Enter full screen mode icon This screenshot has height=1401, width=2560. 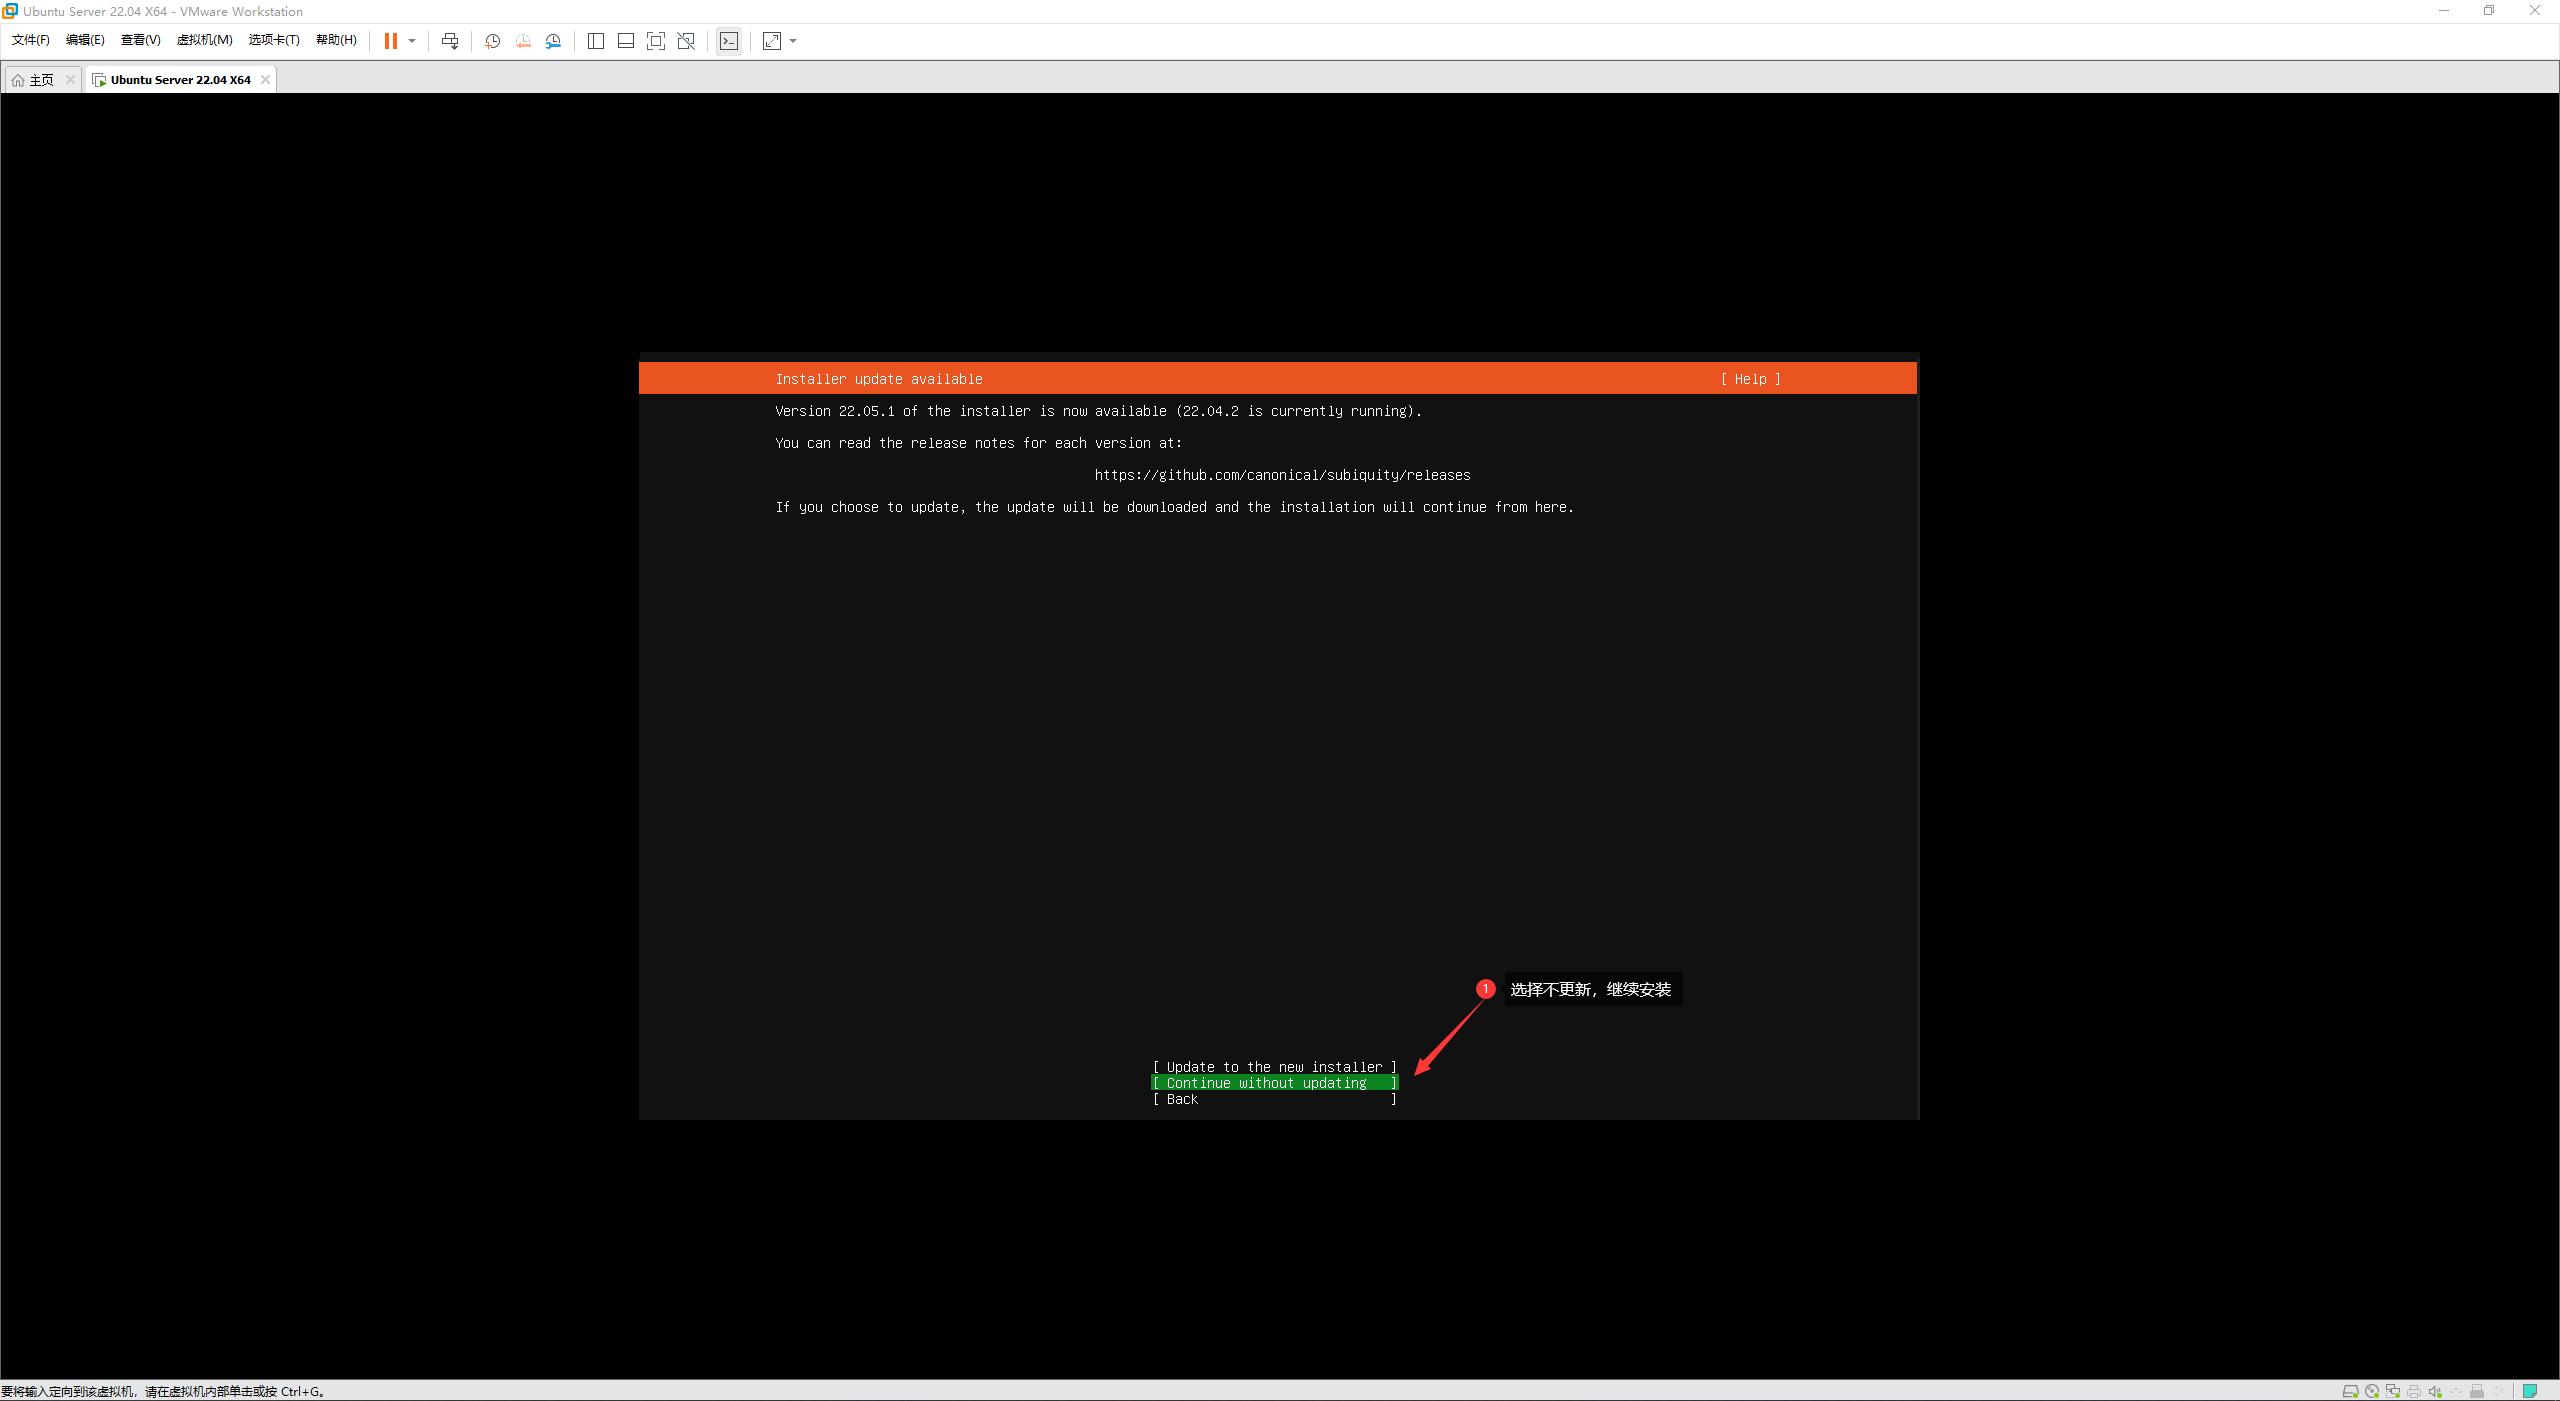tap(656, 41)
